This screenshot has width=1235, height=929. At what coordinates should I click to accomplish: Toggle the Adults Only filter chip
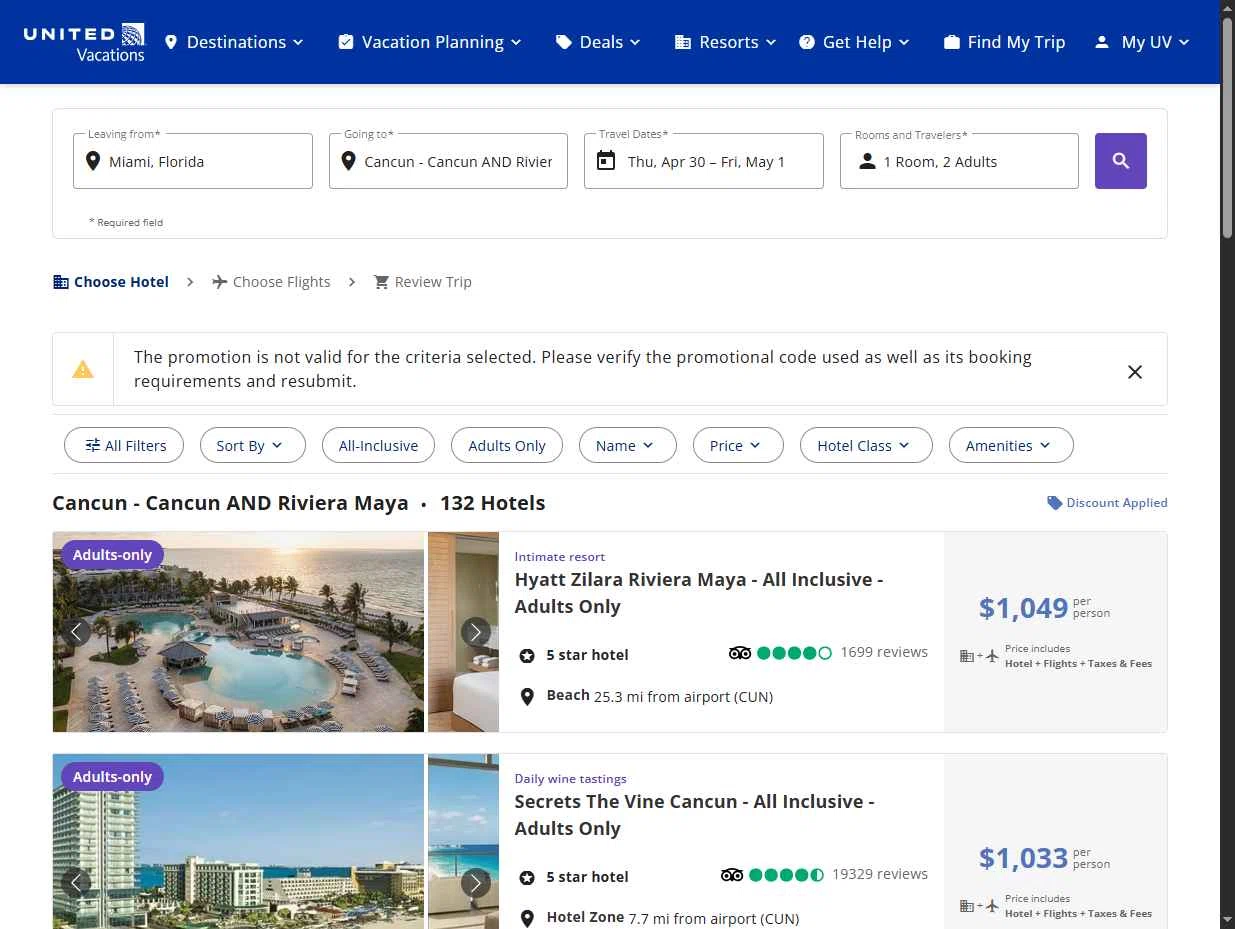pos(507,446)
